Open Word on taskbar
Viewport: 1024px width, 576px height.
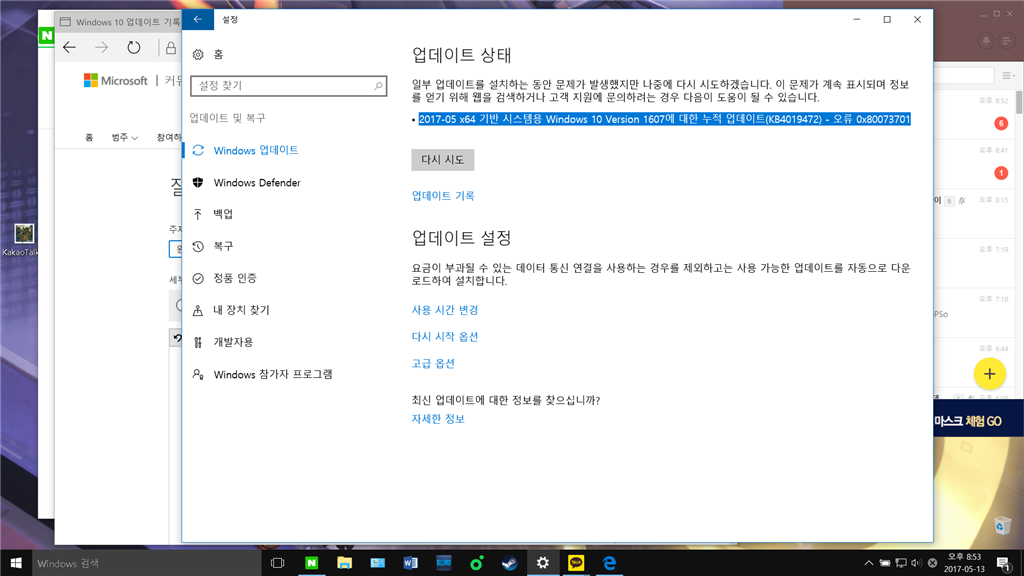[411, 563]
